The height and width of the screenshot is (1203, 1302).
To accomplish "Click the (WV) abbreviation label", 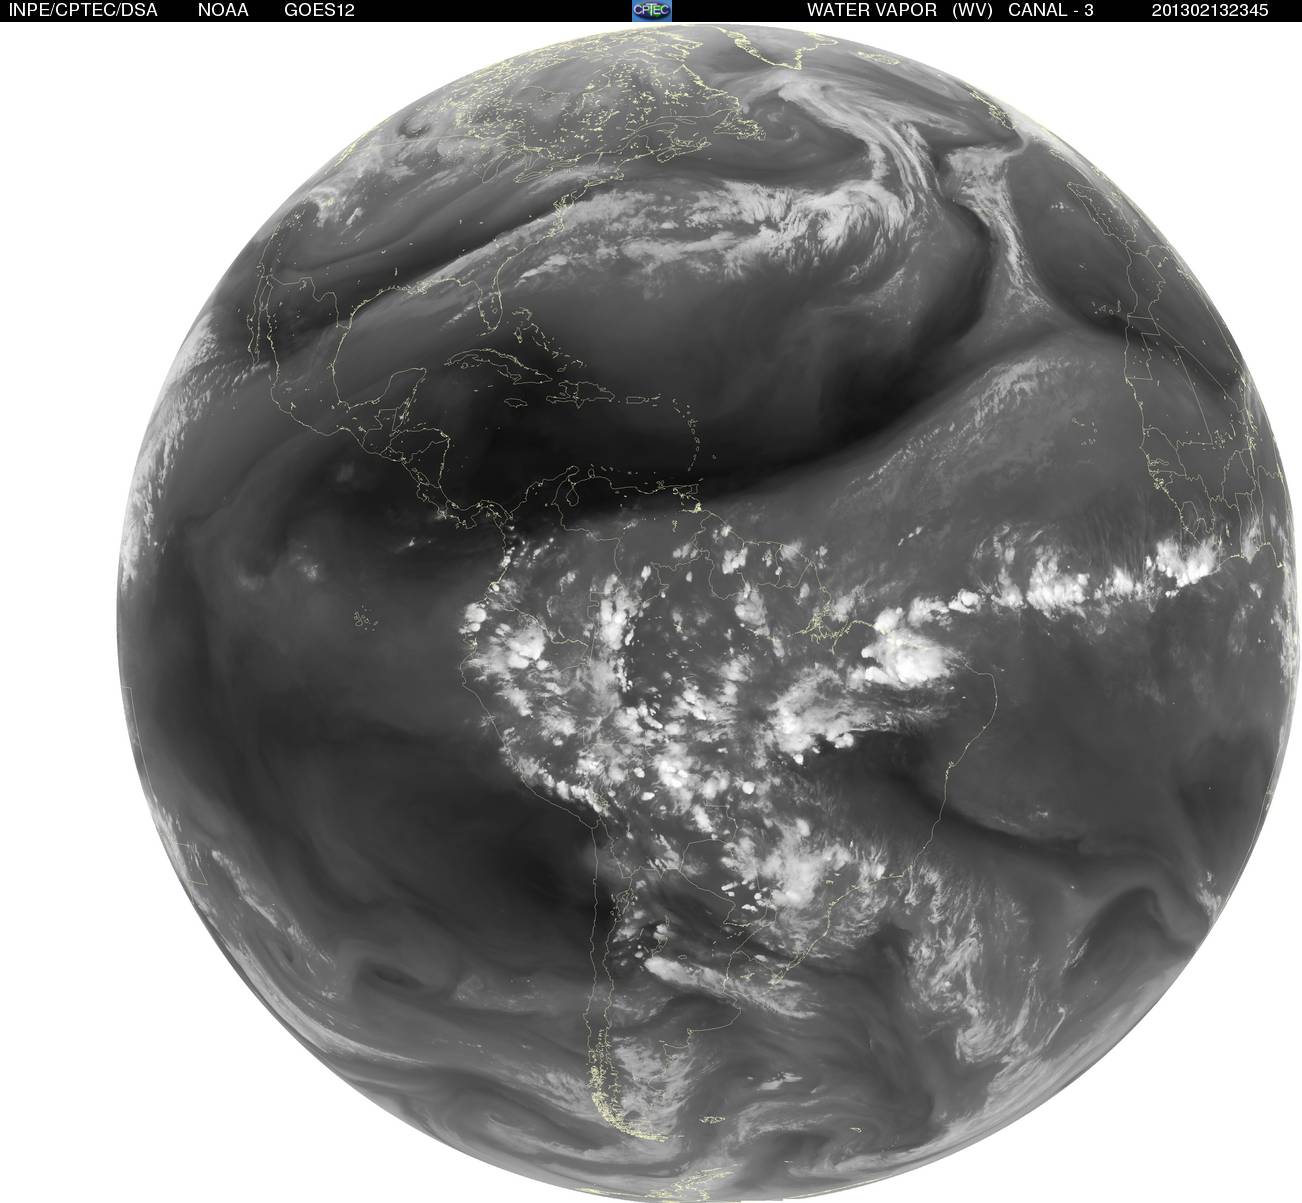I will pyautogui.click(x=973, y=10).
